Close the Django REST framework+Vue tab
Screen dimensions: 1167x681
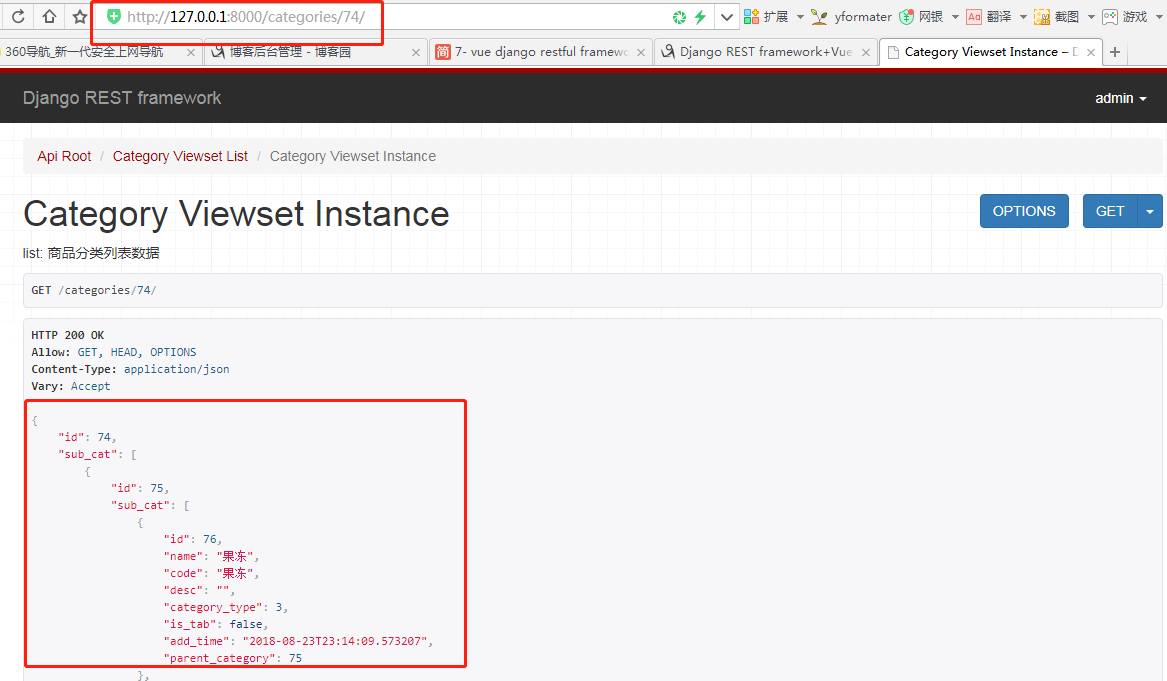point(866,53)
